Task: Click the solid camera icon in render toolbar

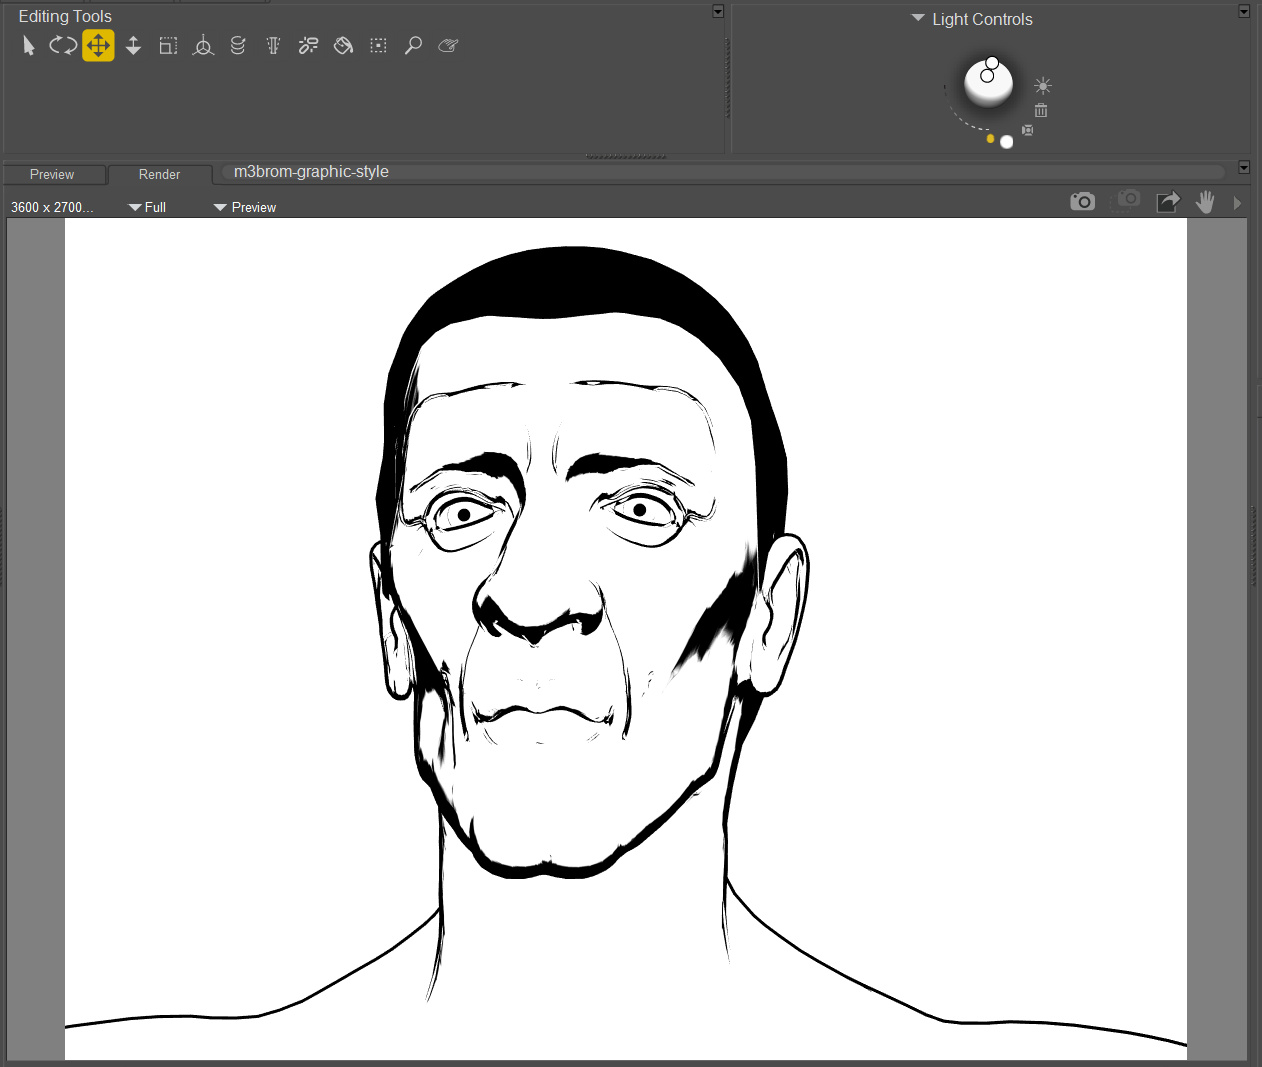Action: coord(1082,202)
